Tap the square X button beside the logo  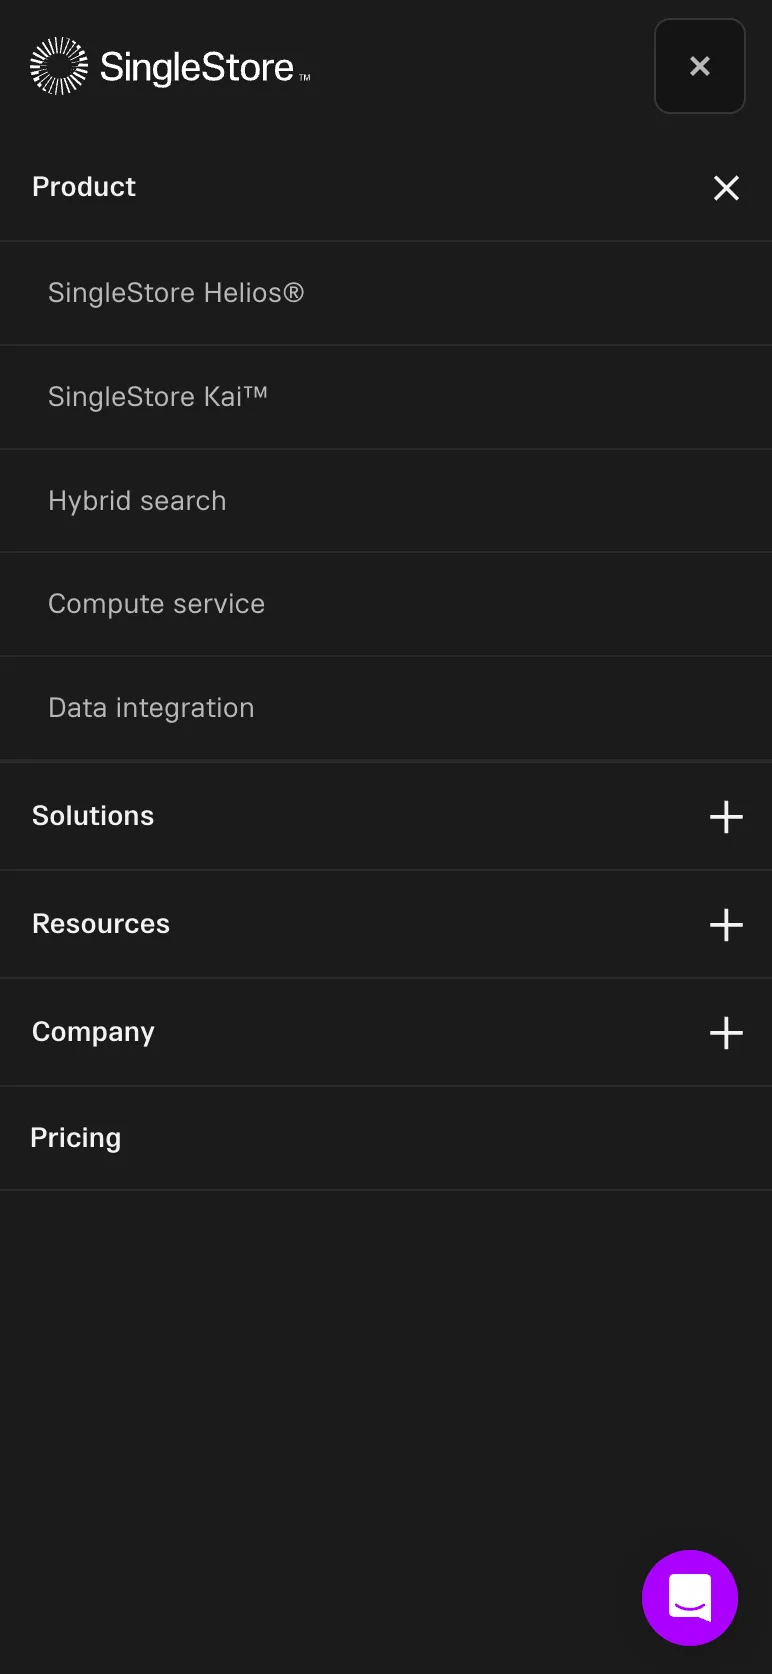pyautogui.click(x=700, y=66)
